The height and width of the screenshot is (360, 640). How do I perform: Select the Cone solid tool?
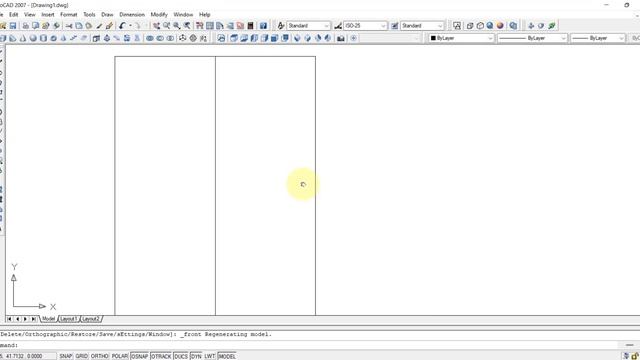tap(23, 38)
